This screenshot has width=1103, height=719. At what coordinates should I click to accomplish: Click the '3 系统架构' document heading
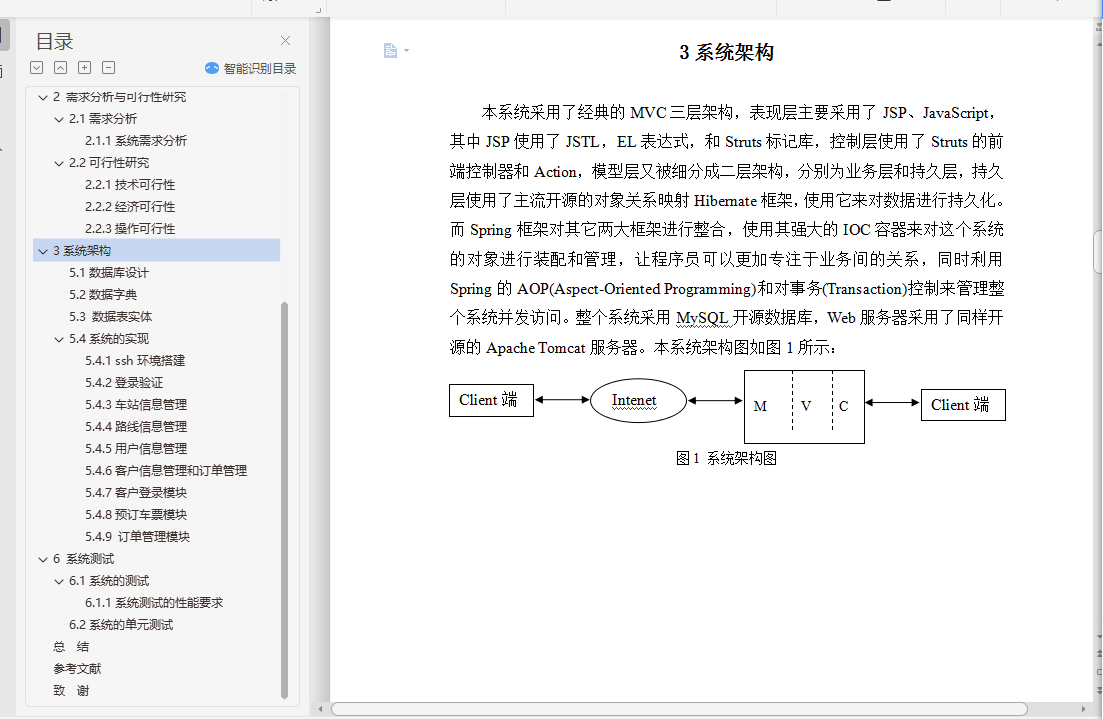pyautogui.click(x=727, y=53)
